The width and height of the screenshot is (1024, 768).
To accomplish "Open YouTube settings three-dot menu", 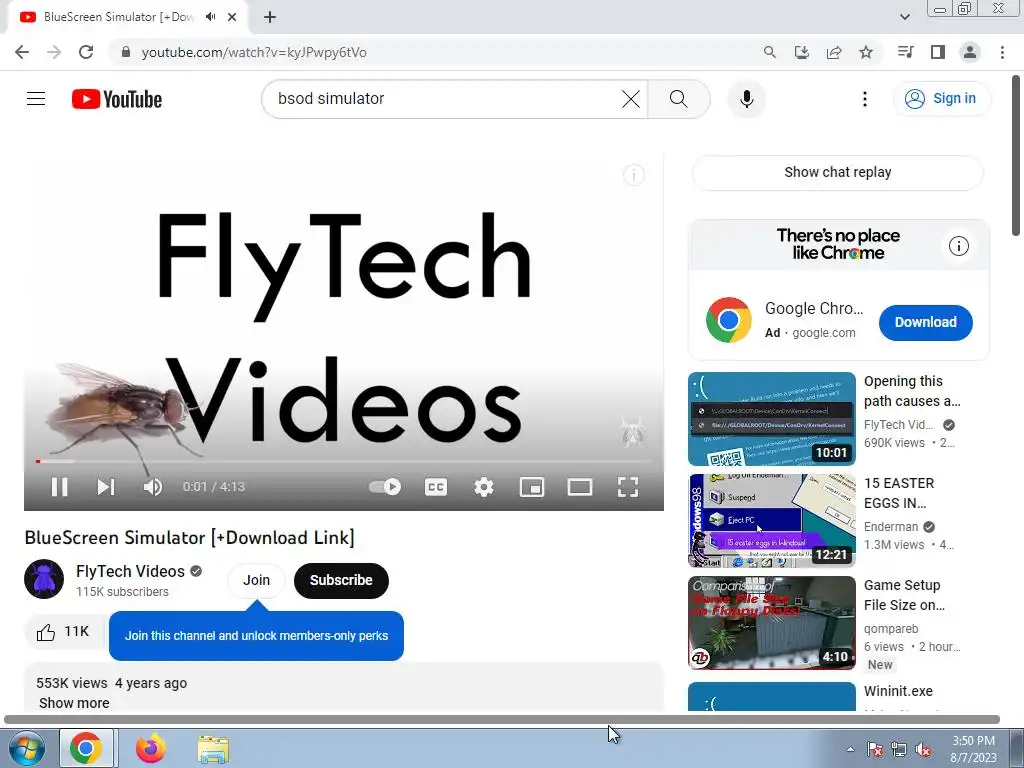I will (x=865, y=99).
